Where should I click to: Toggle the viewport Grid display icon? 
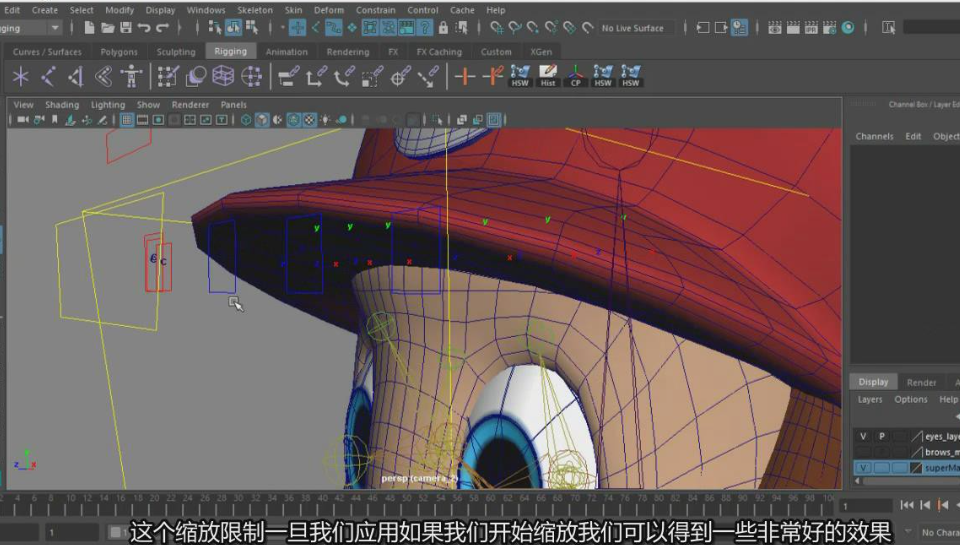coord(127,120)
